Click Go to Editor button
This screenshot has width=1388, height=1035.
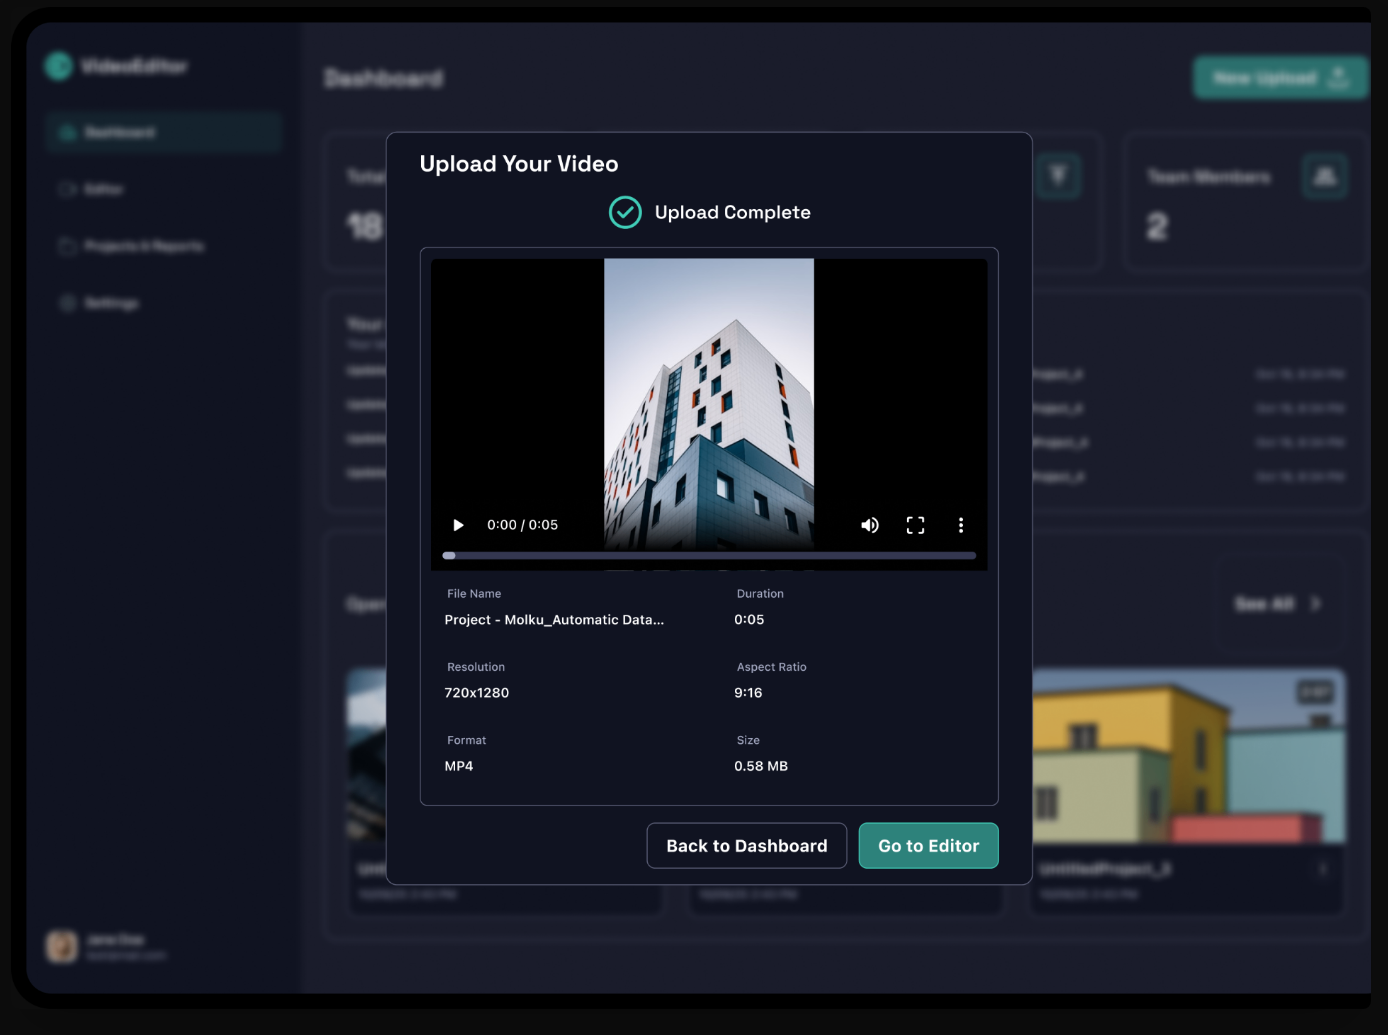tap(928, 846)
